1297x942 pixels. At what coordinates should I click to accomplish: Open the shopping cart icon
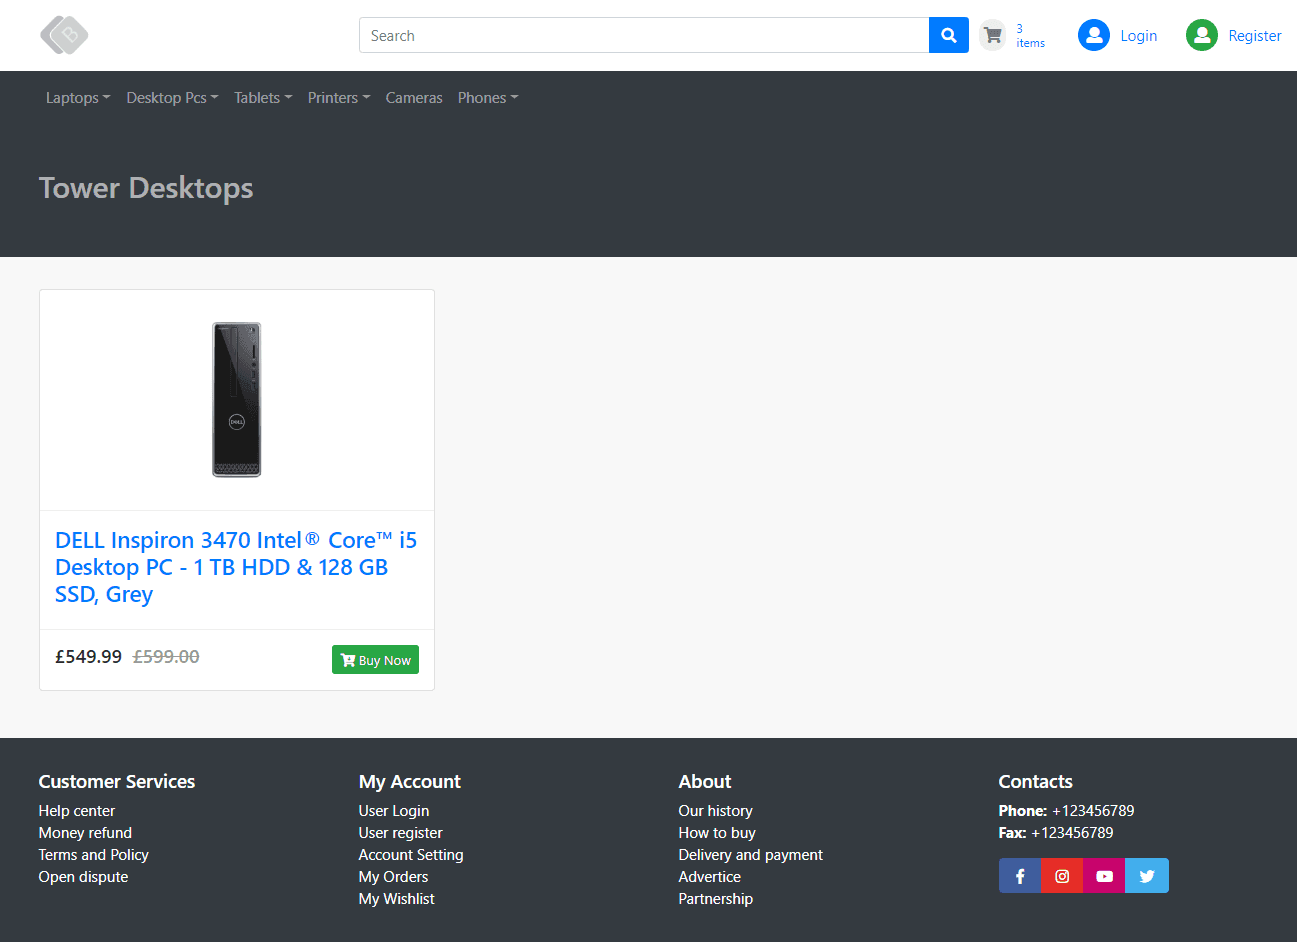point(993,35)
